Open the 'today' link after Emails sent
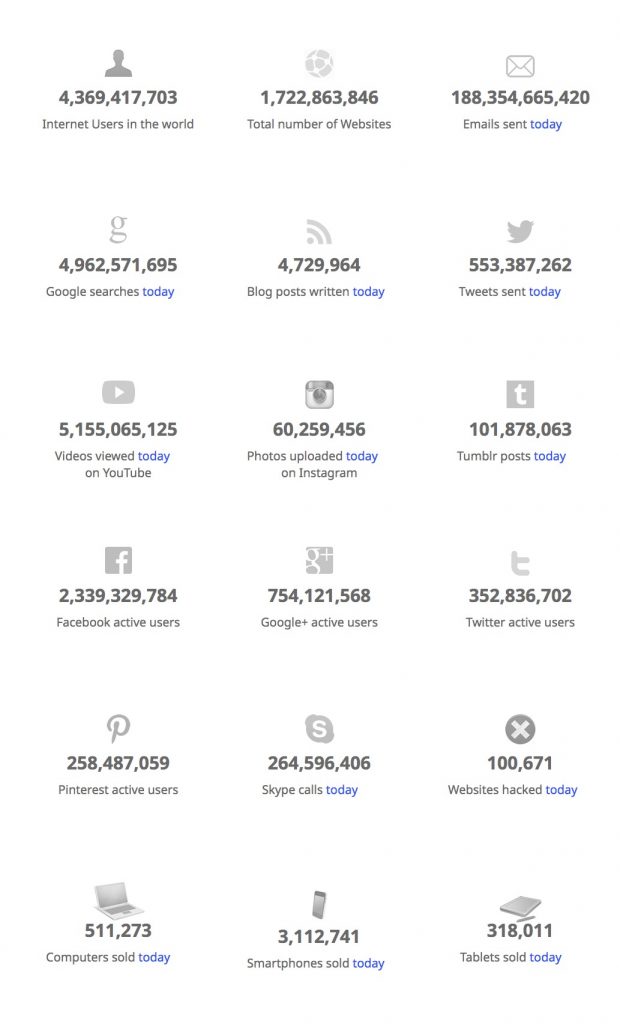Image resolution: width=620 pixels, height=1024 pixels. click(x=546, y=124)
